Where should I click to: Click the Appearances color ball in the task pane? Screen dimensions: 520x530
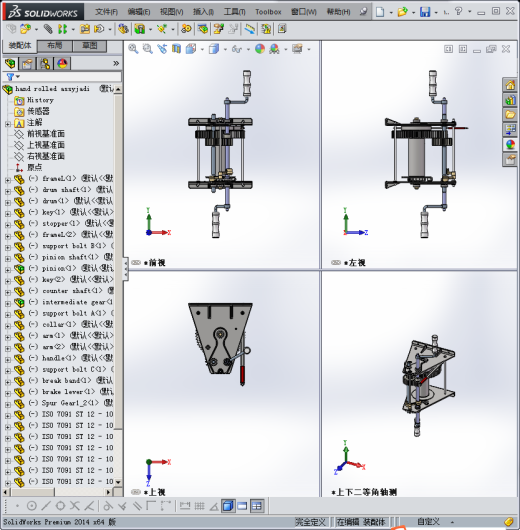(510, 144)
